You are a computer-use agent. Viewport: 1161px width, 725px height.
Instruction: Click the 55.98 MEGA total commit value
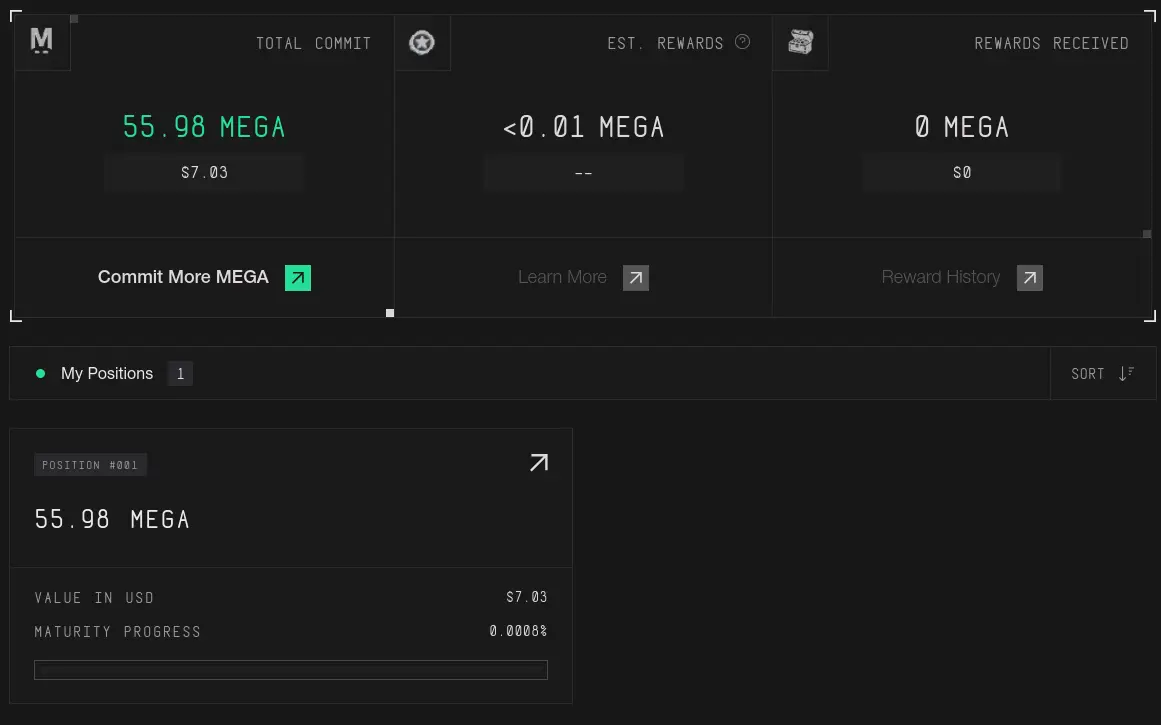pos(204,127)
